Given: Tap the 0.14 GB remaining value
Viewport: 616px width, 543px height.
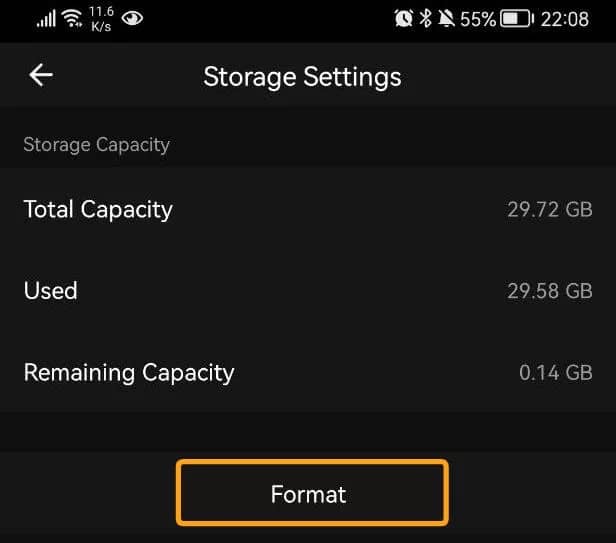Looking at the screenshot, I should coord(556,372).
